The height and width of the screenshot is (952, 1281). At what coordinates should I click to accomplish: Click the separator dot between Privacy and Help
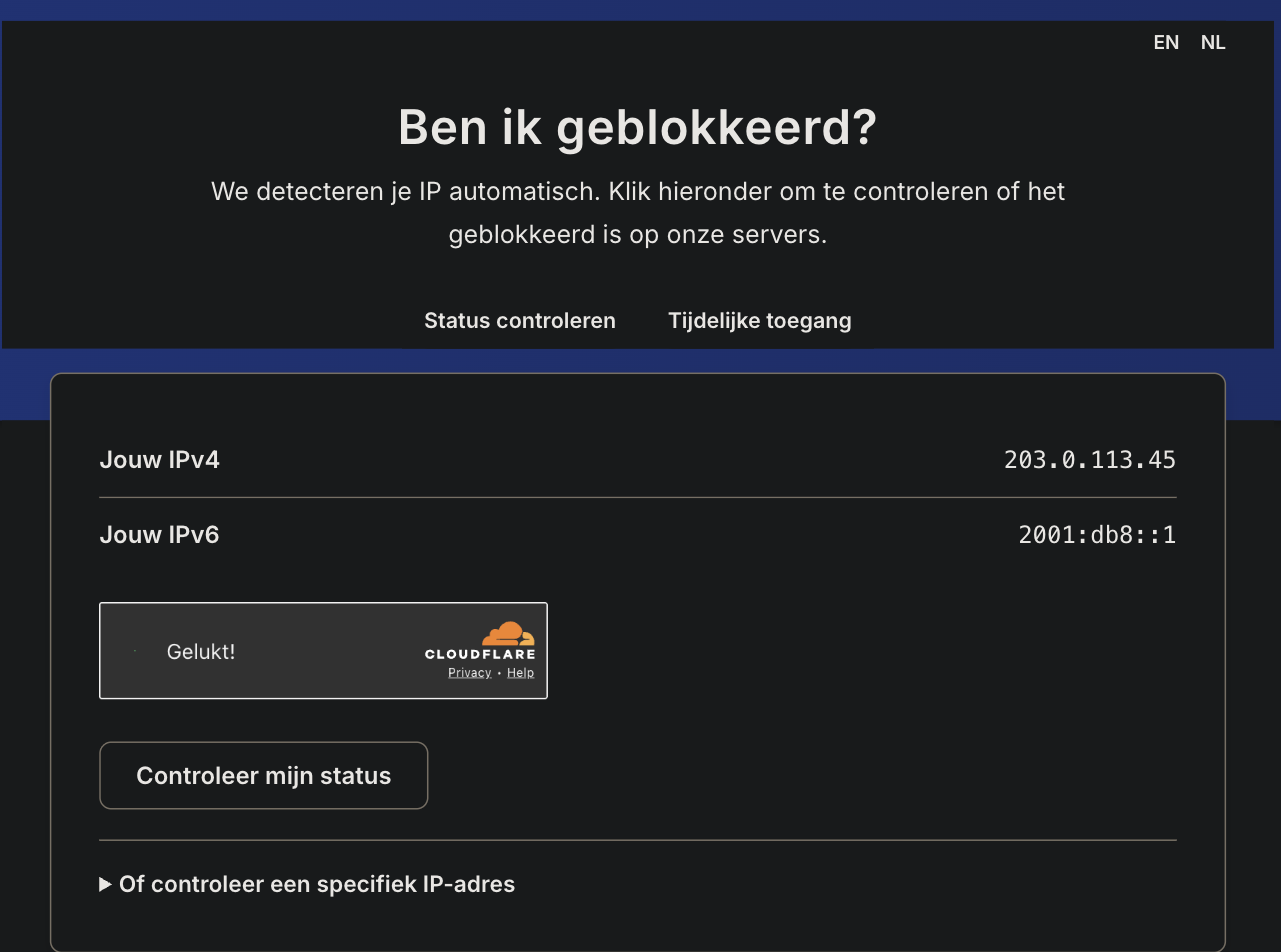point(499,673)
